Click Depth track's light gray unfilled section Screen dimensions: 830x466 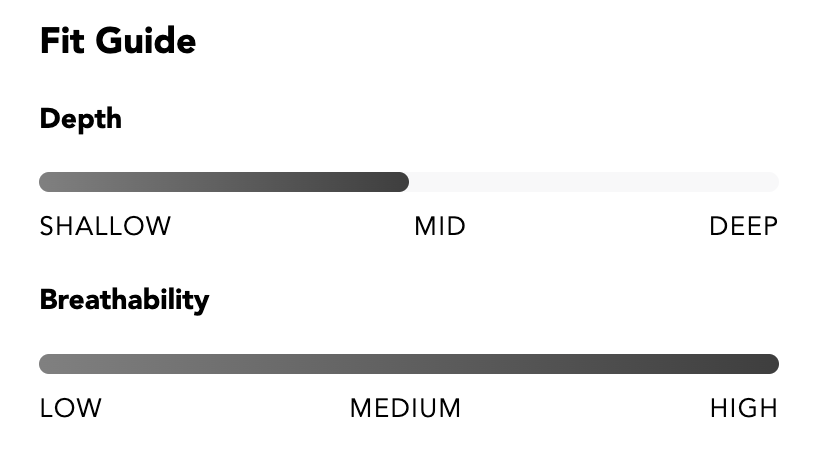click(594, 182)
